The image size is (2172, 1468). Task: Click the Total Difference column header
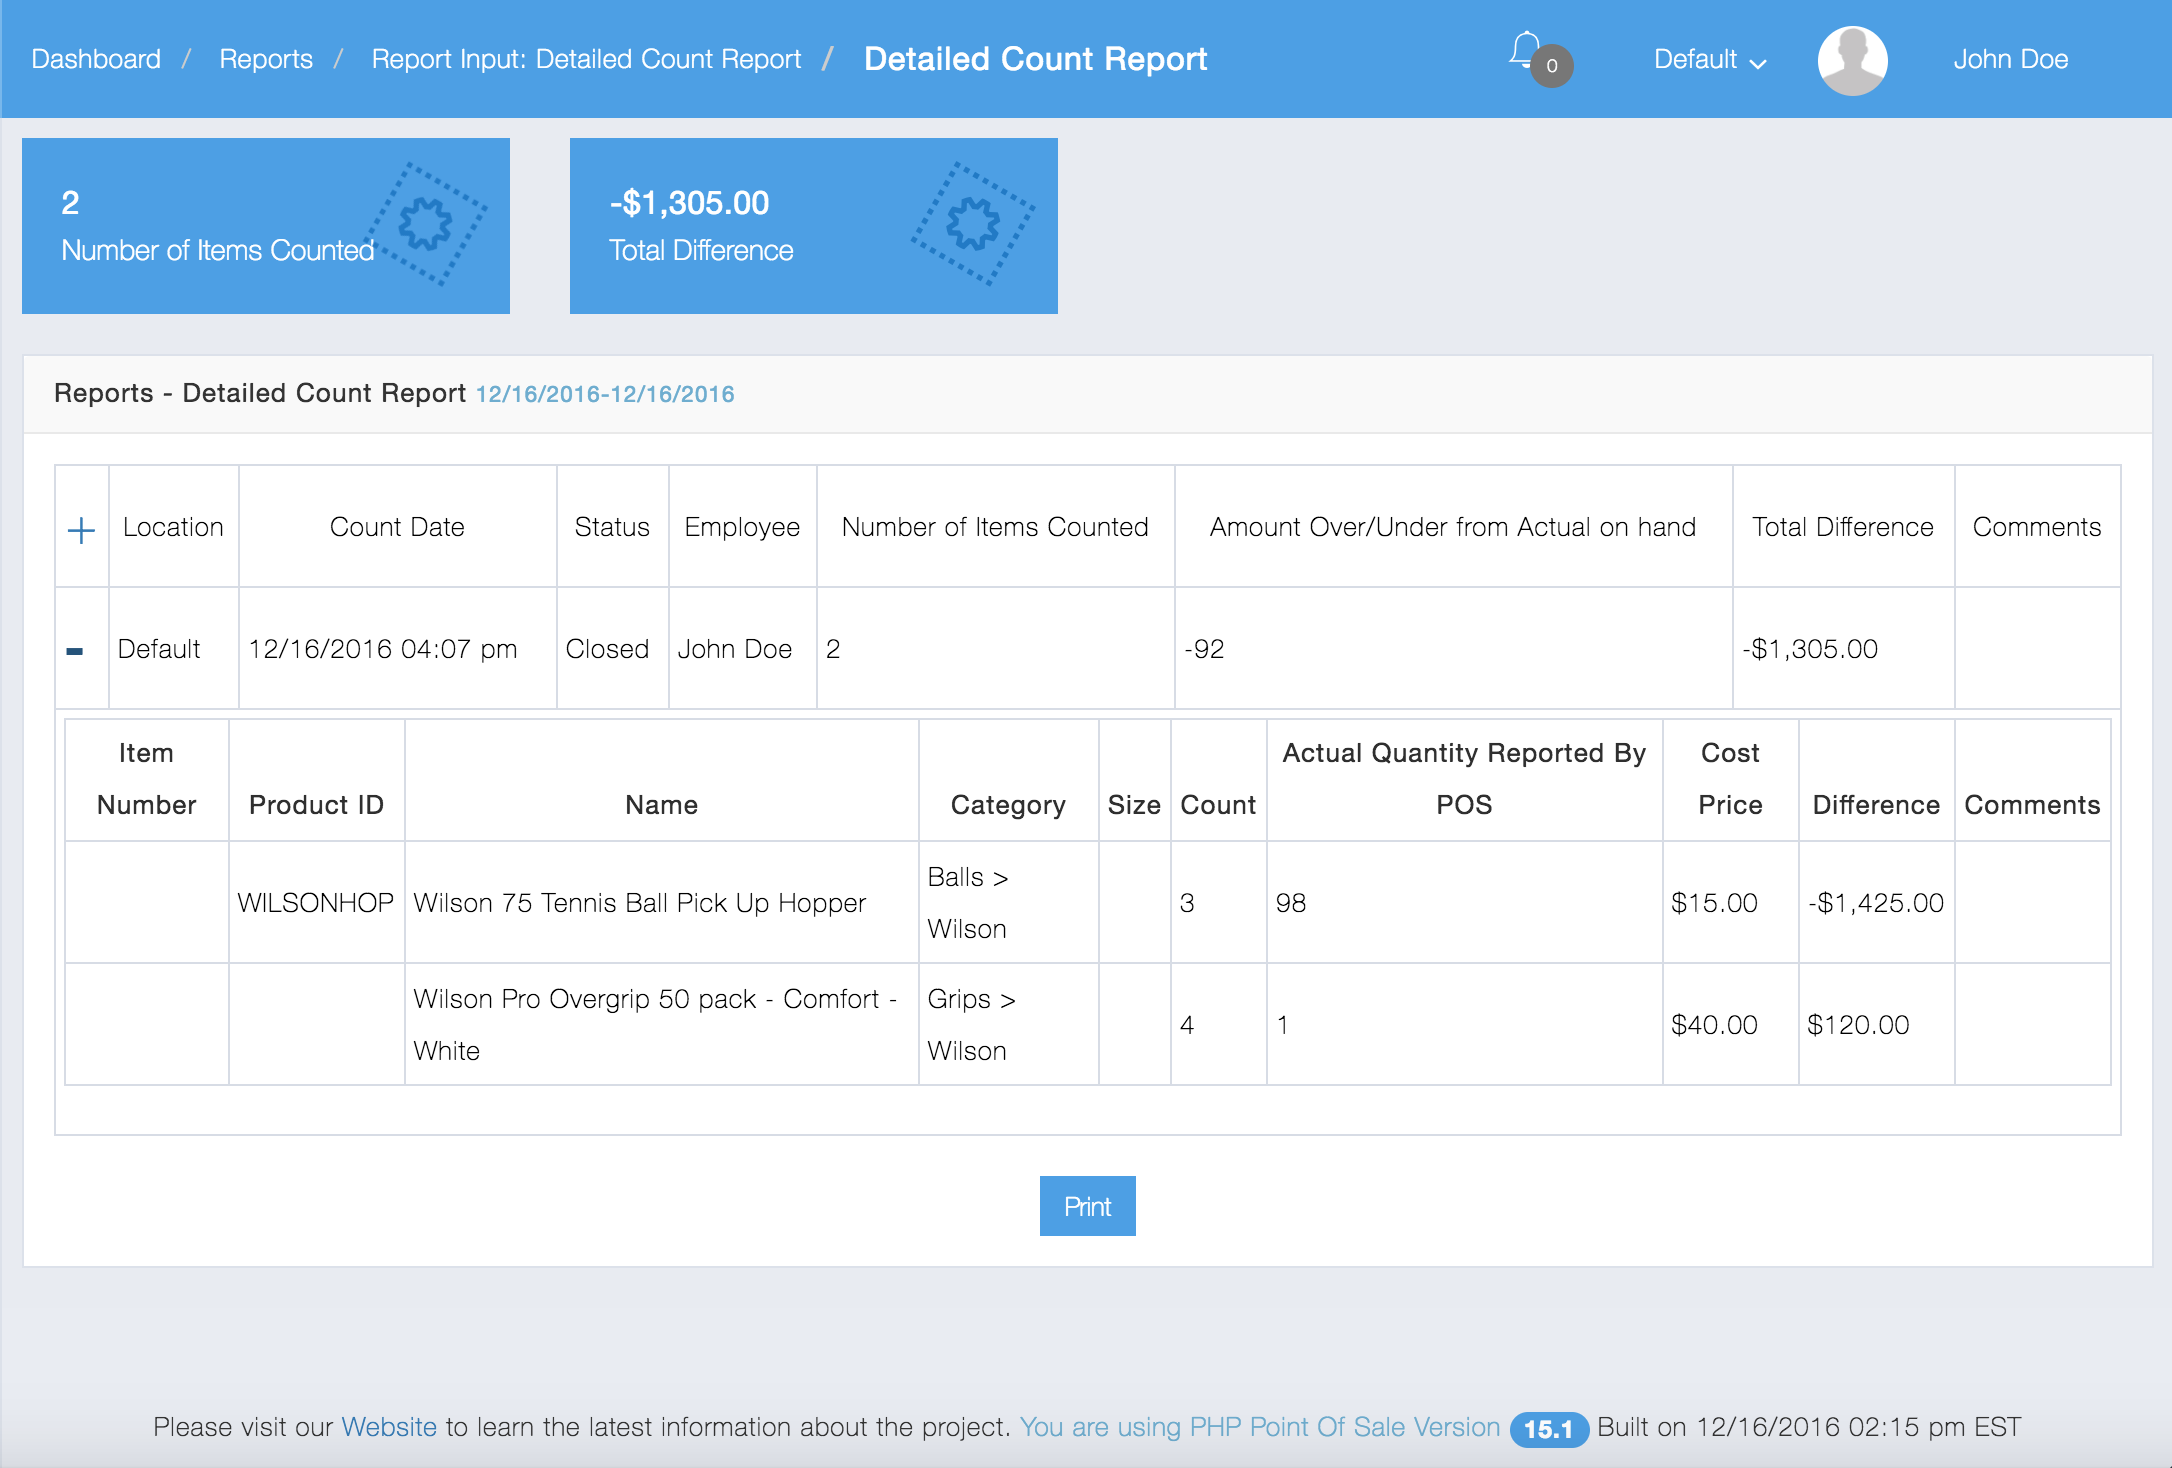pyautogui.click(x=1842, y=527)
